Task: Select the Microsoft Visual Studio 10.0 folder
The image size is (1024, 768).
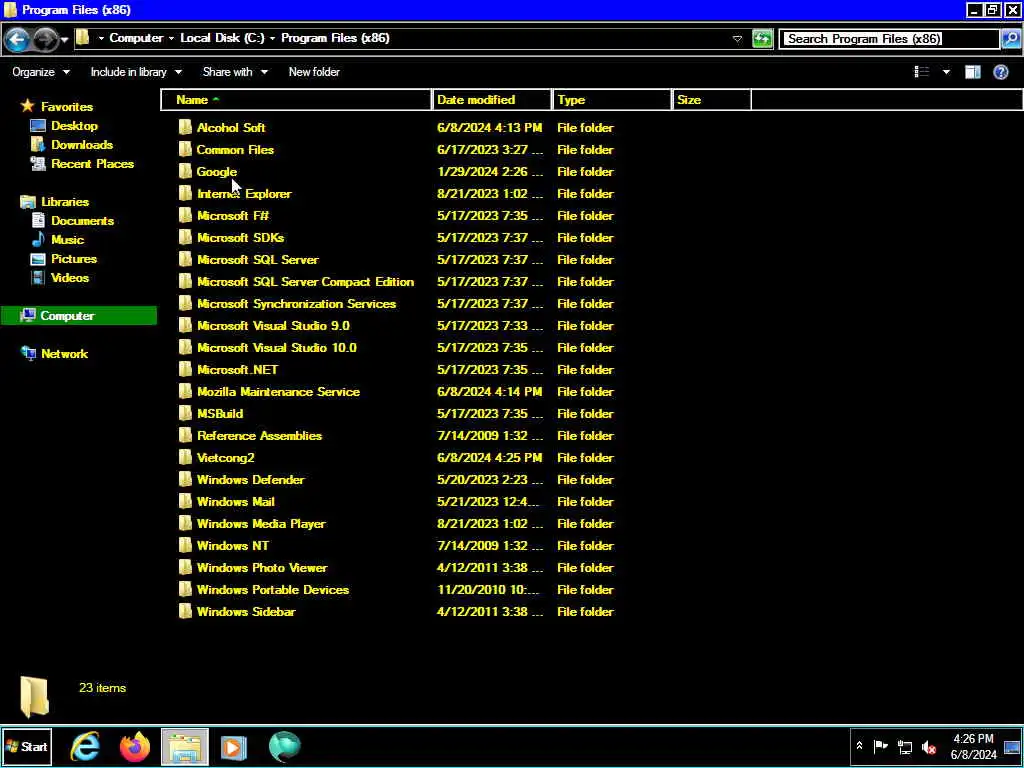Action: [277, 347]
